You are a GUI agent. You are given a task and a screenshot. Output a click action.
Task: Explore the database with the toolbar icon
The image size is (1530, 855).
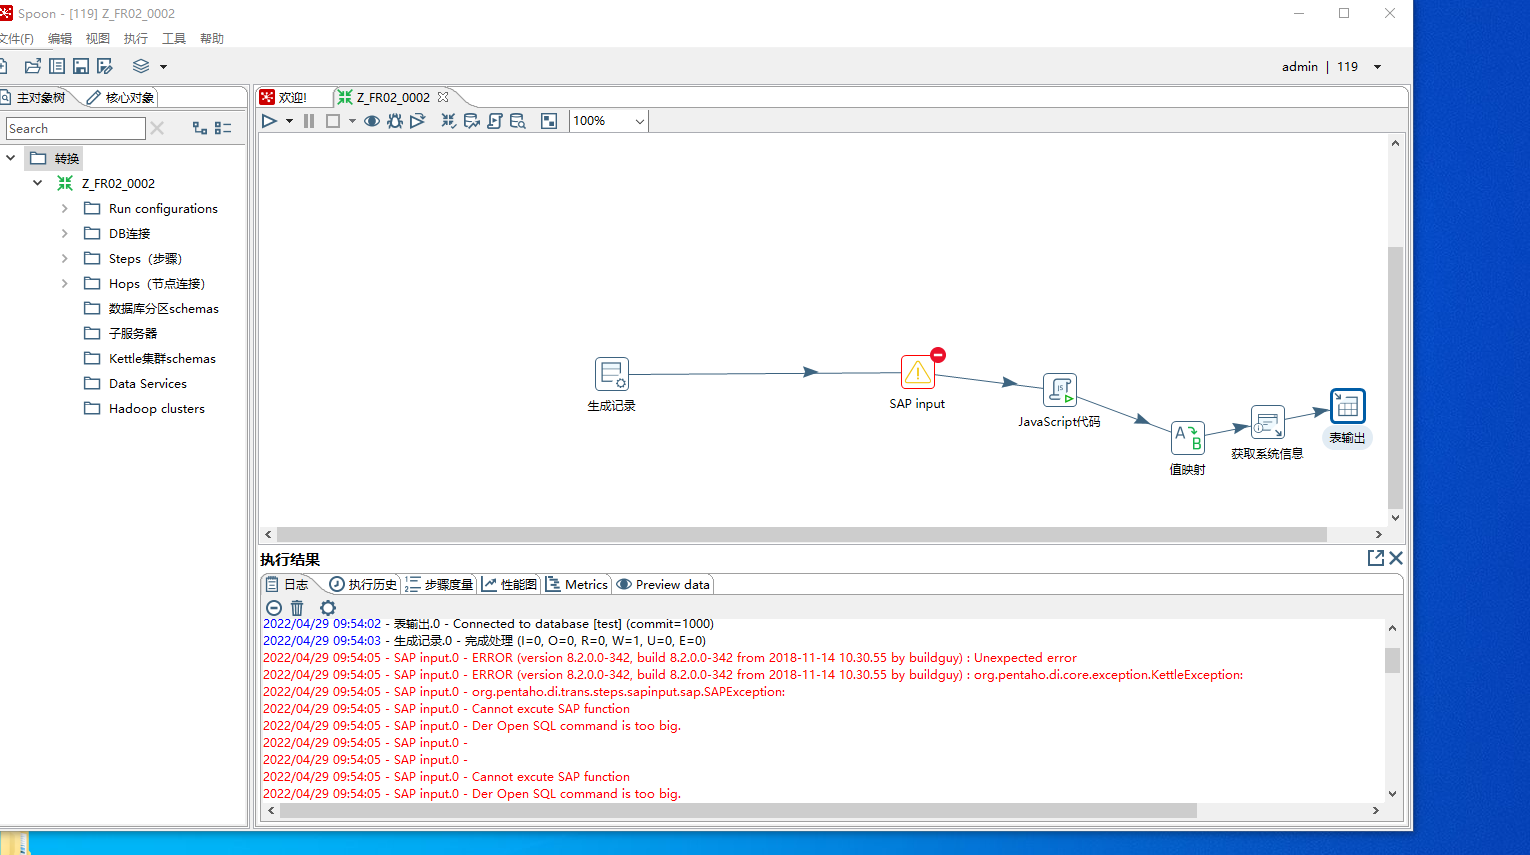(x=518, y=121)
